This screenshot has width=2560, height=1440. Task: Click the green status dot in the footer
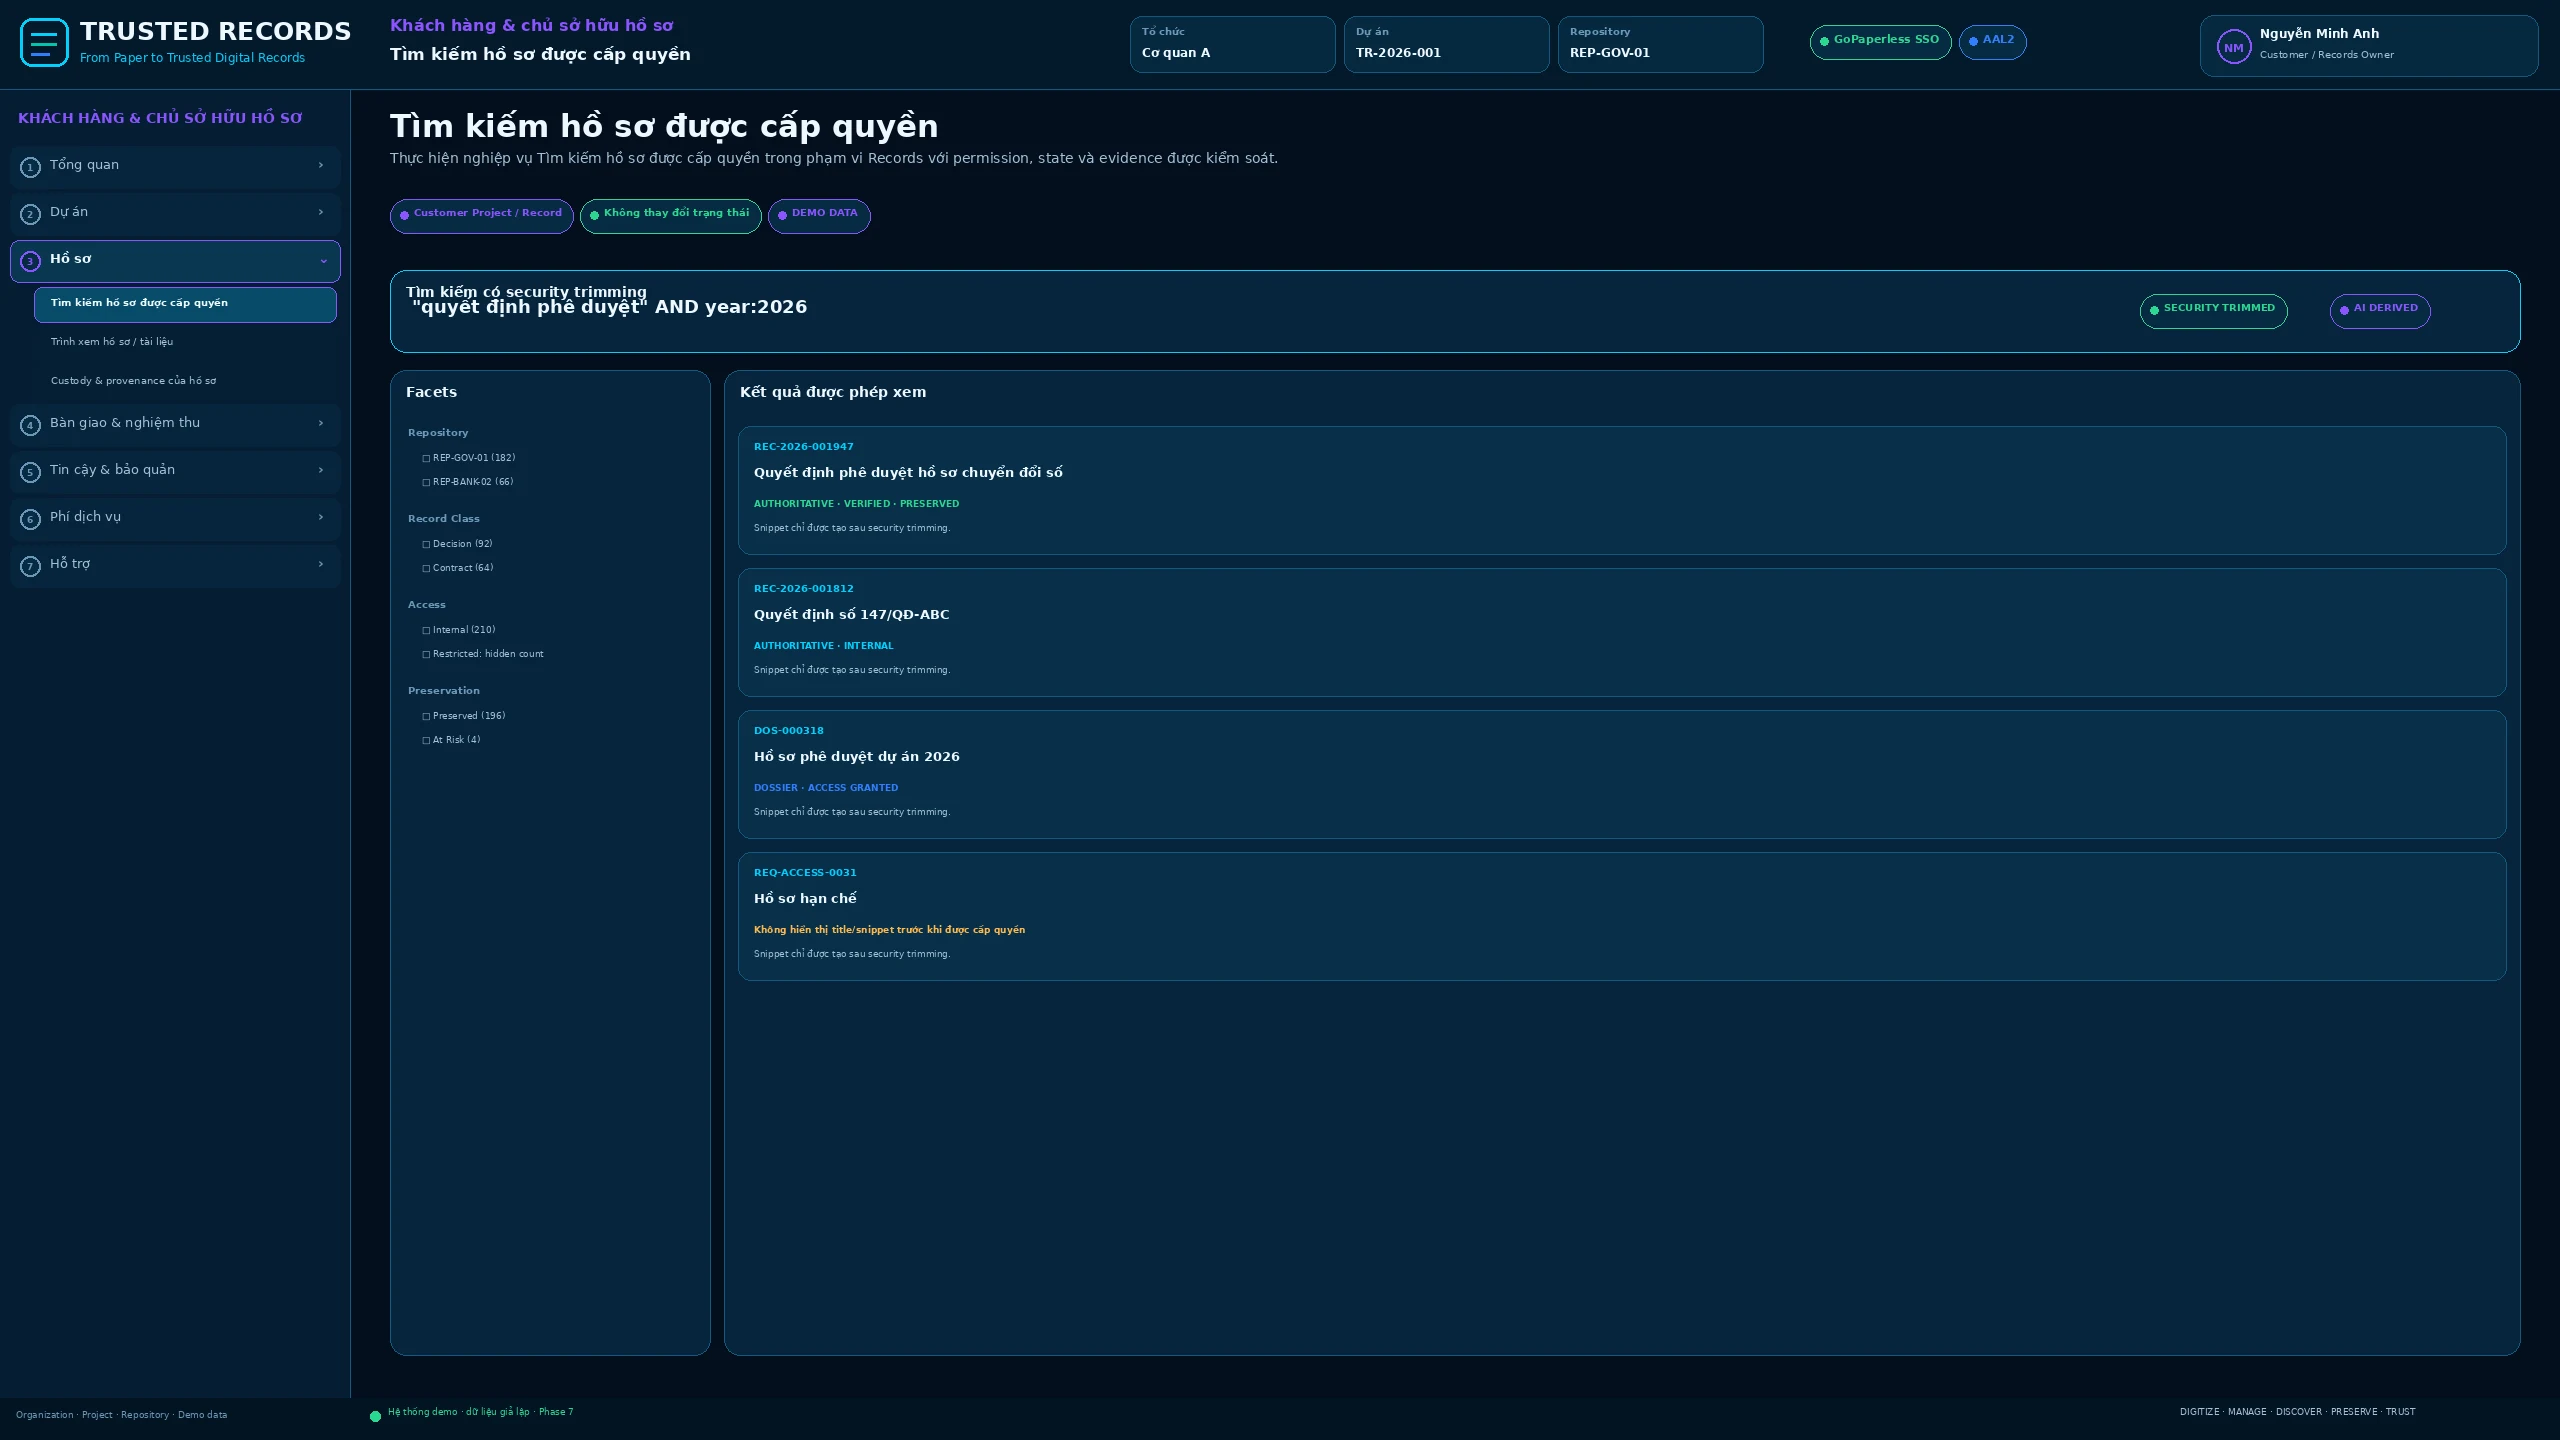tap(375, 1416)
